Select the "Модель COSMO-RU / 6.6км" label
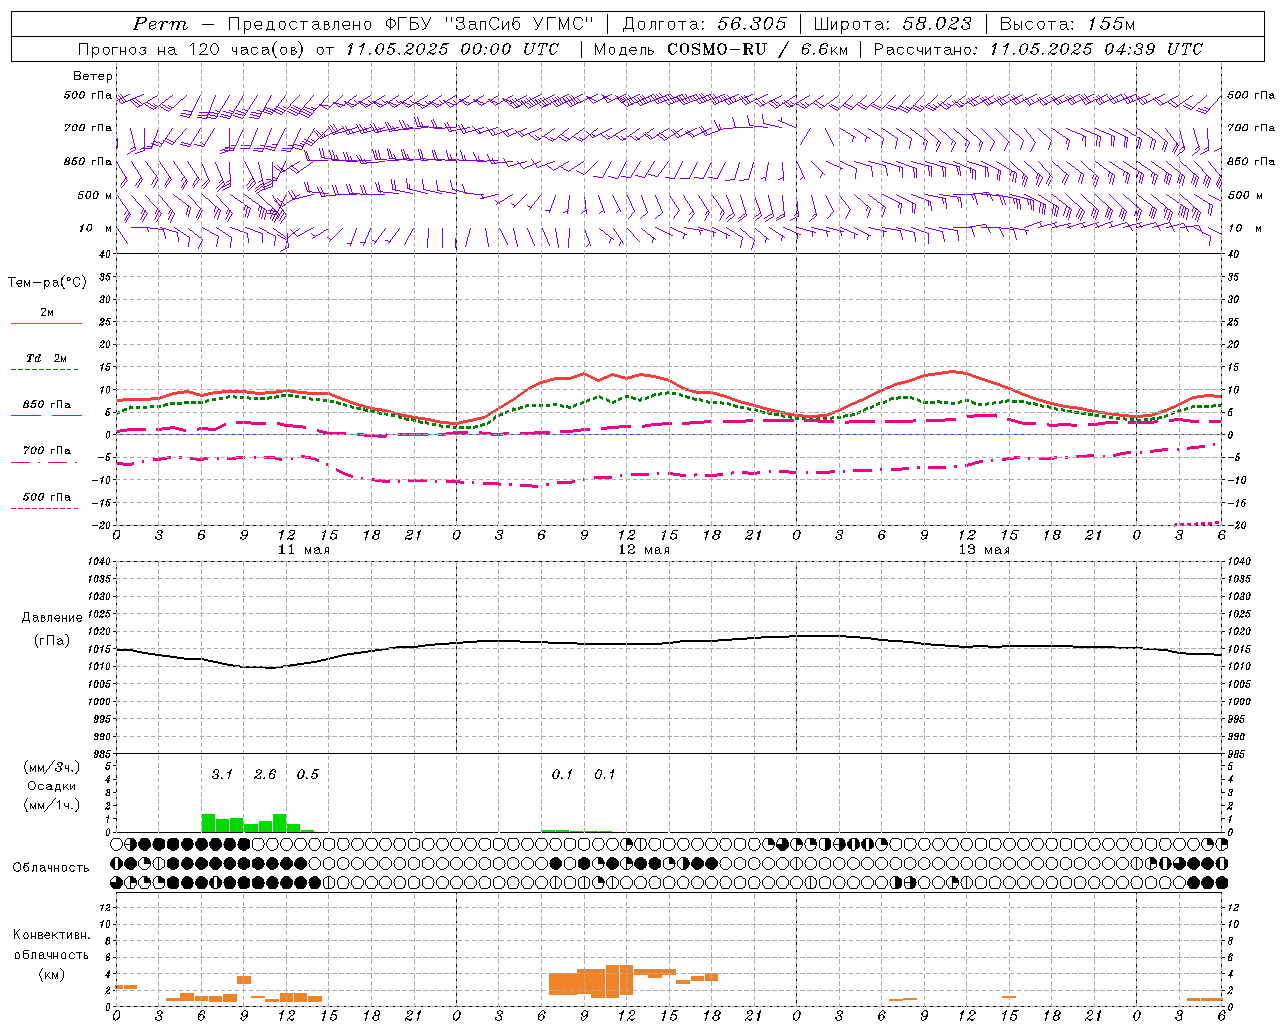The image size is (1280, 1024). (x=721, y=49)
